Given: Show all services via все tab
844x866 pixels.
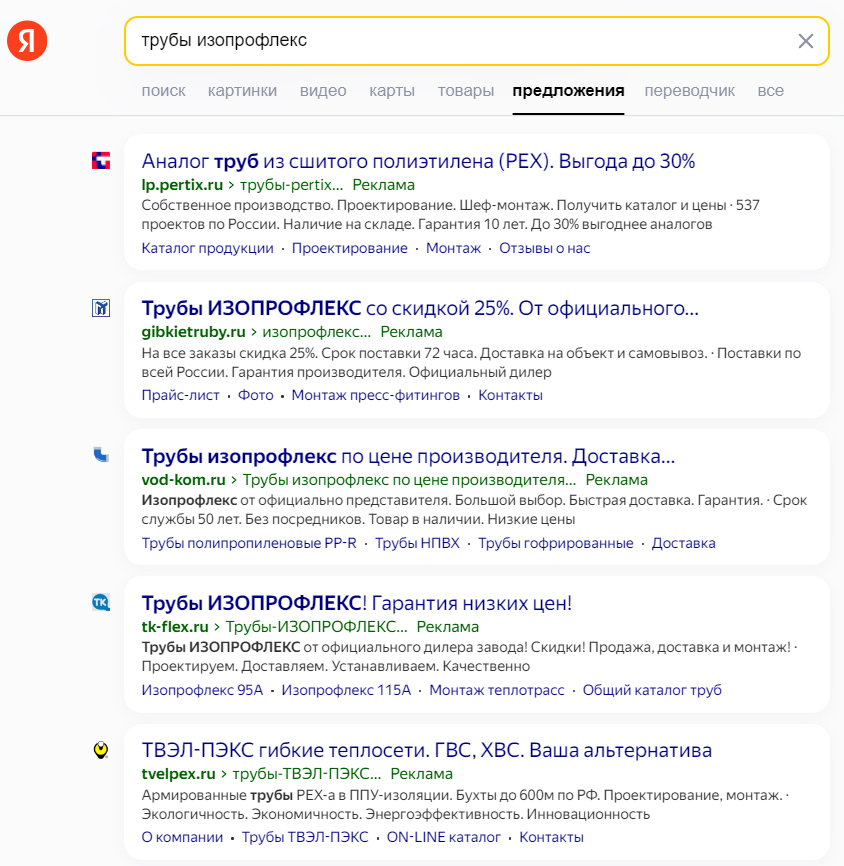Looking at the screenshot, I should 771,91.
